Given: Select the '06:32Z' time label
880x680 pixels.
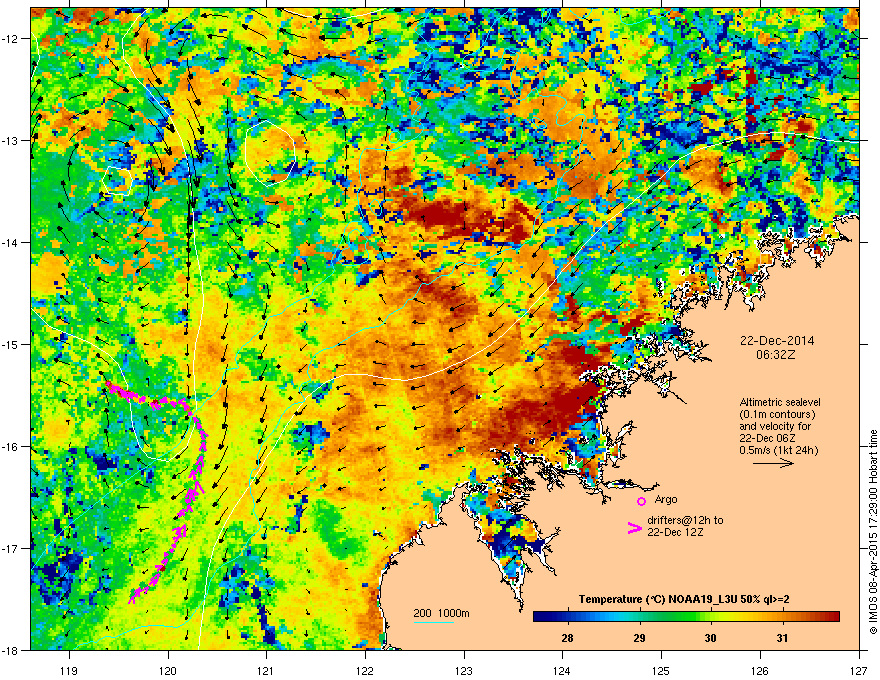Looking at the screenshot, I should click(x=776, y=355).
